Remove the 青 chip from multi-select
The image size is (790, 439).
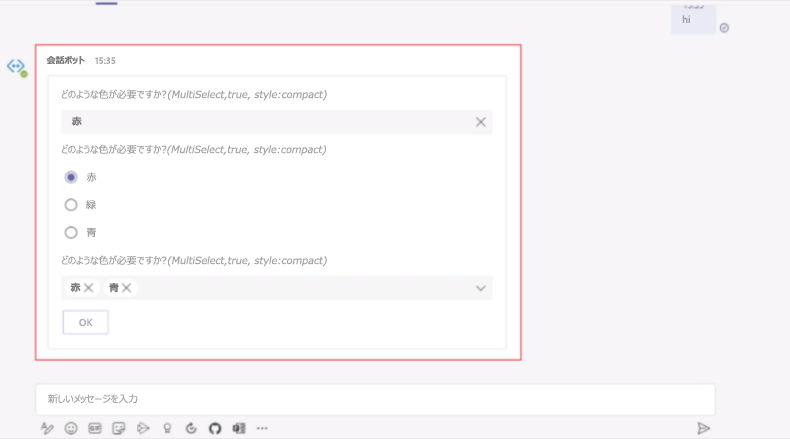pos(126,288)
